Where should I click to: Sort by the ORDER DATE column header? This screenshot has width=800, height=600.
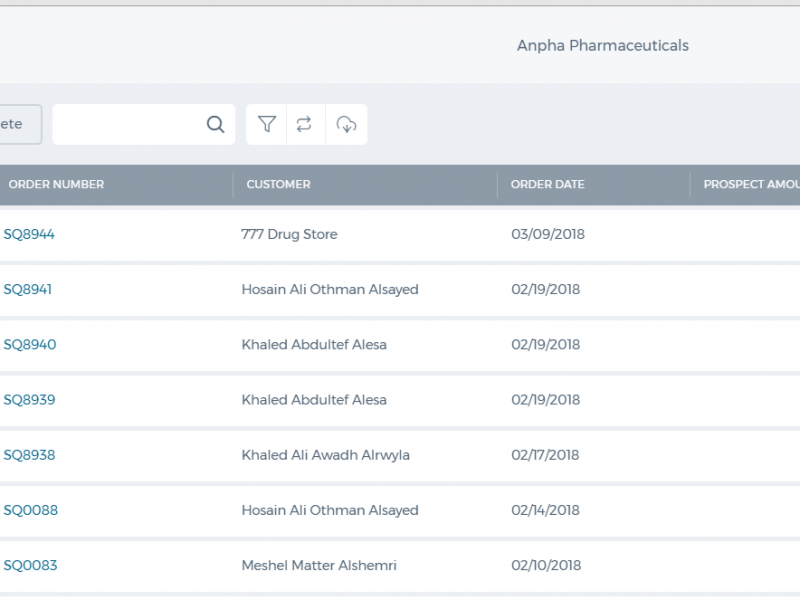(547, 184)
